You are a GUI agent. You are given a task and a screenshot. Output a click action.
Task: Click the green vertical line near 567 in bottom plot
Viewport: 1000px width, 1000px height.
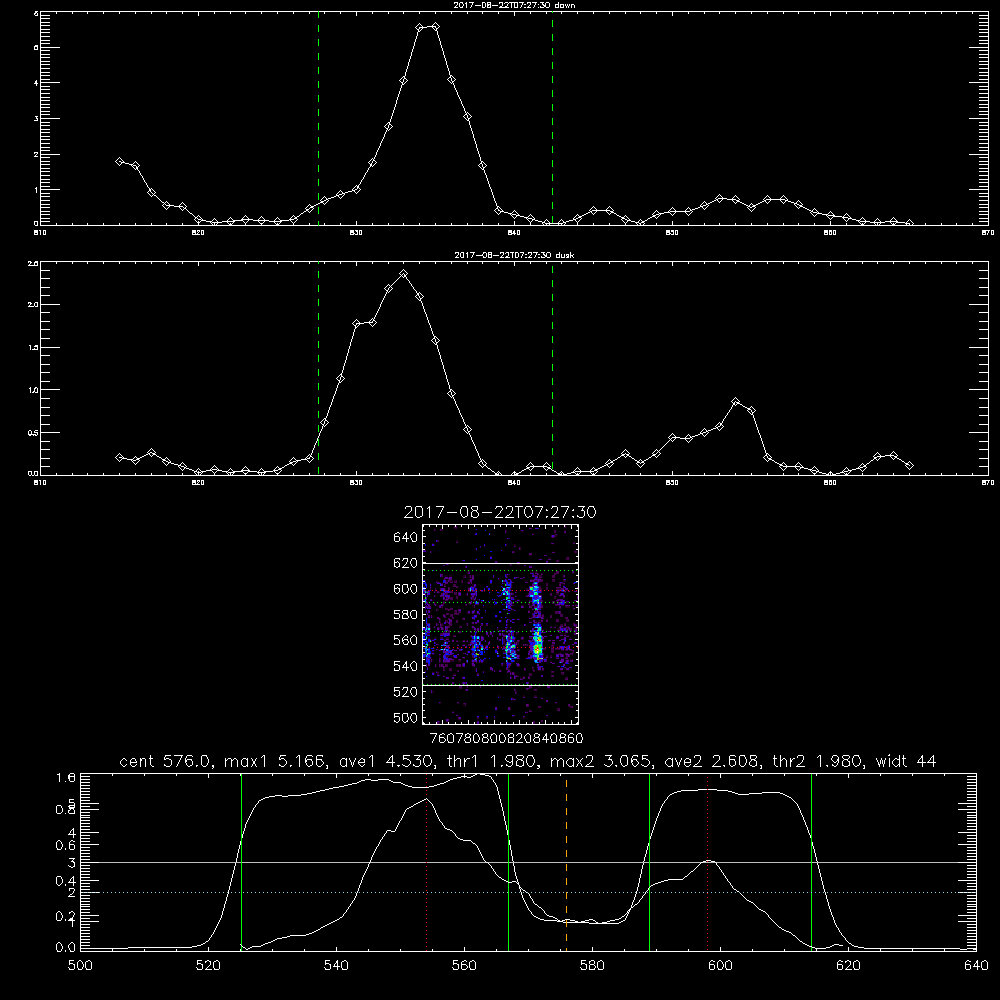(x=508, y=861)
